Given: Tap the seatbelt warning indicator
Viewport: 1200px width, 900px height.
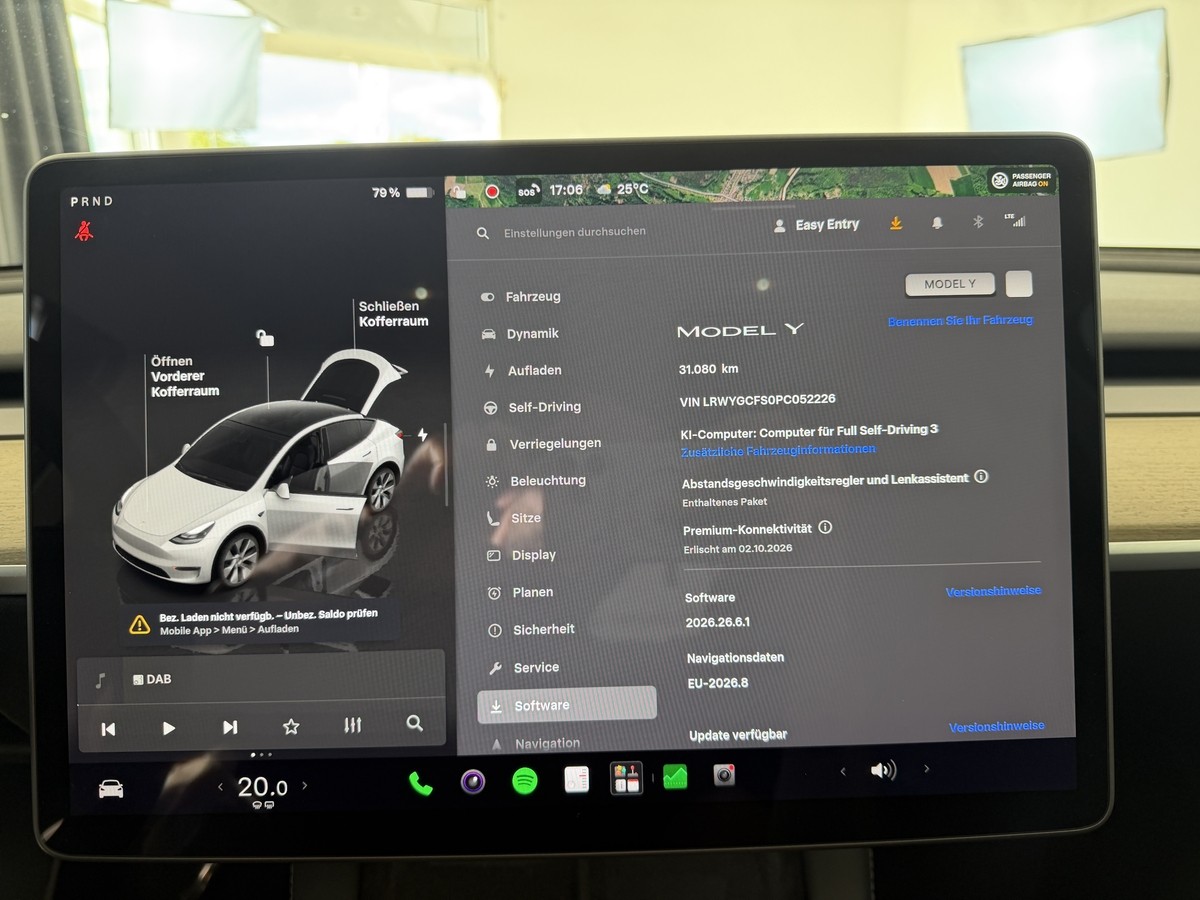Looking at the screenshot, I should tap(84, 231).
